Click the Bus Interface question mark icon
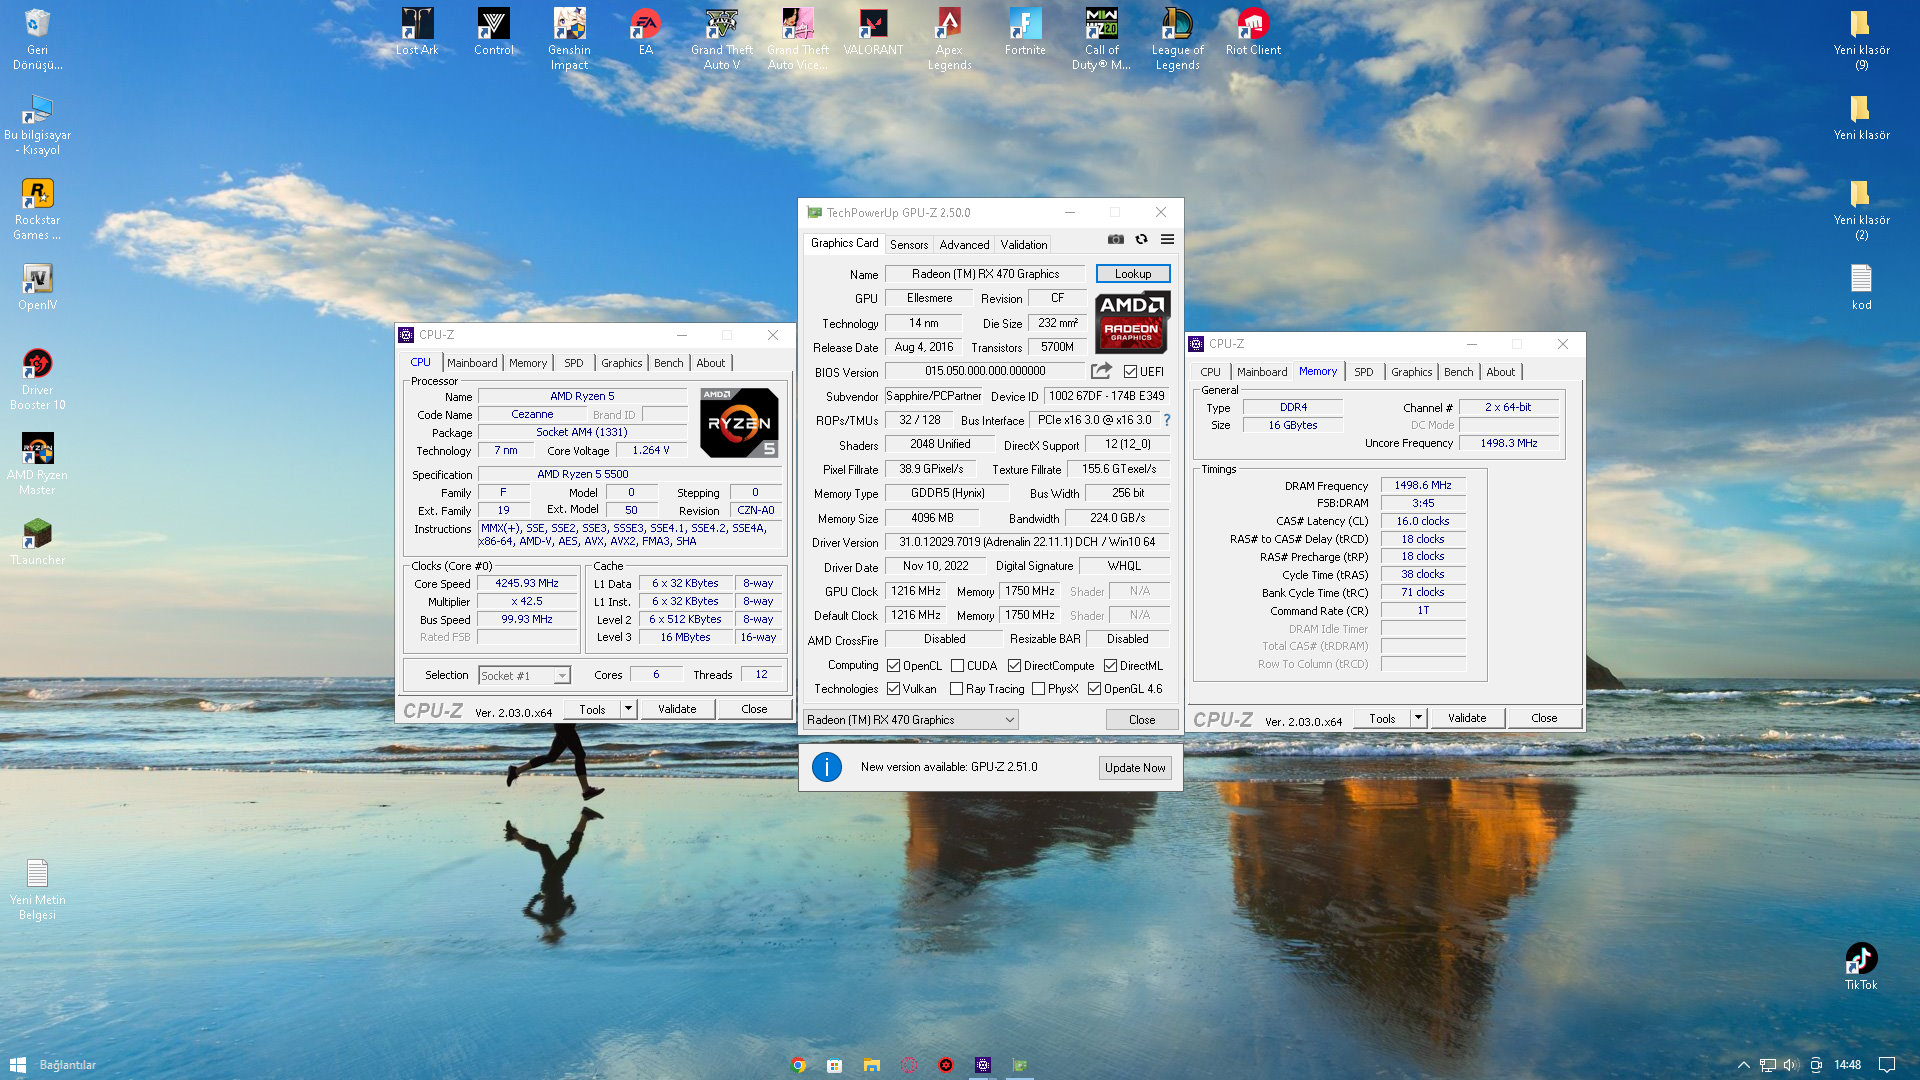1920x1080 pixels. [x=1166, y=420]
